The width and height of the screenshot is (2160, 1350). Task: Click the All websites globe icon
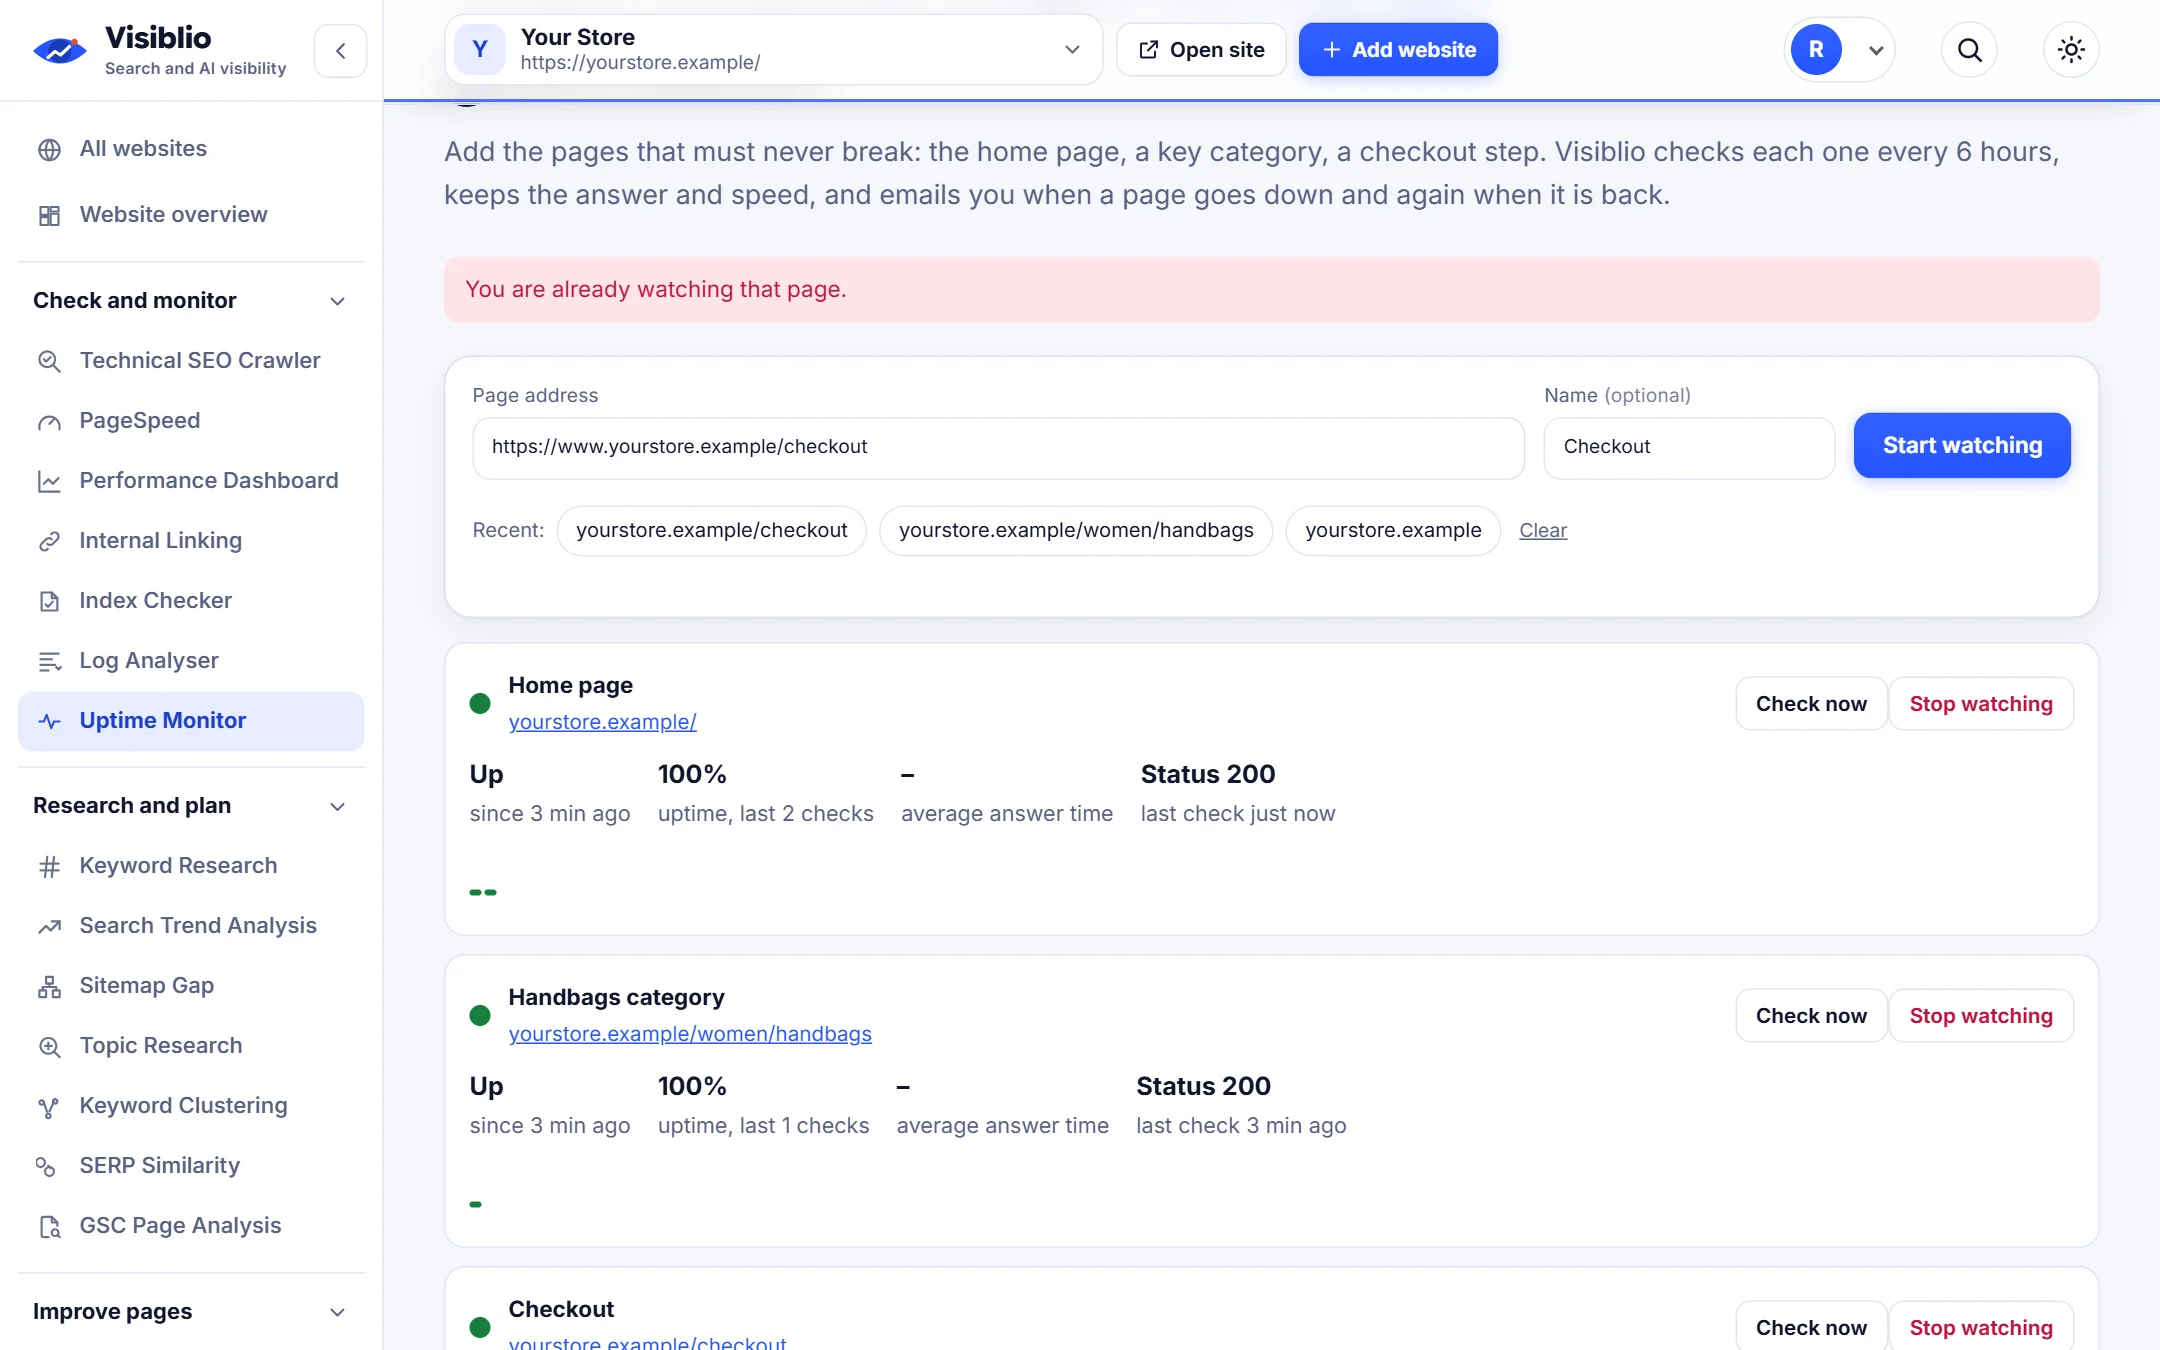(x=49, y=150)
